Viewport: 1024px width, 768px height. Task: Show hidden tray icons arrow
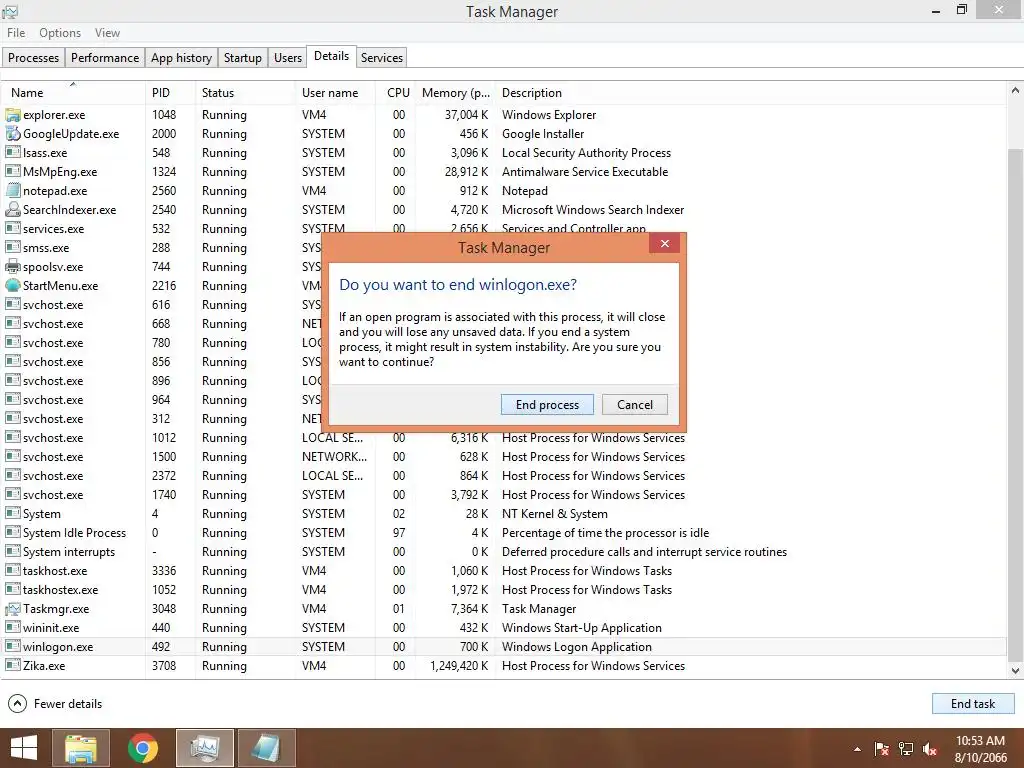pyautogui.click(x=857, y=749)
